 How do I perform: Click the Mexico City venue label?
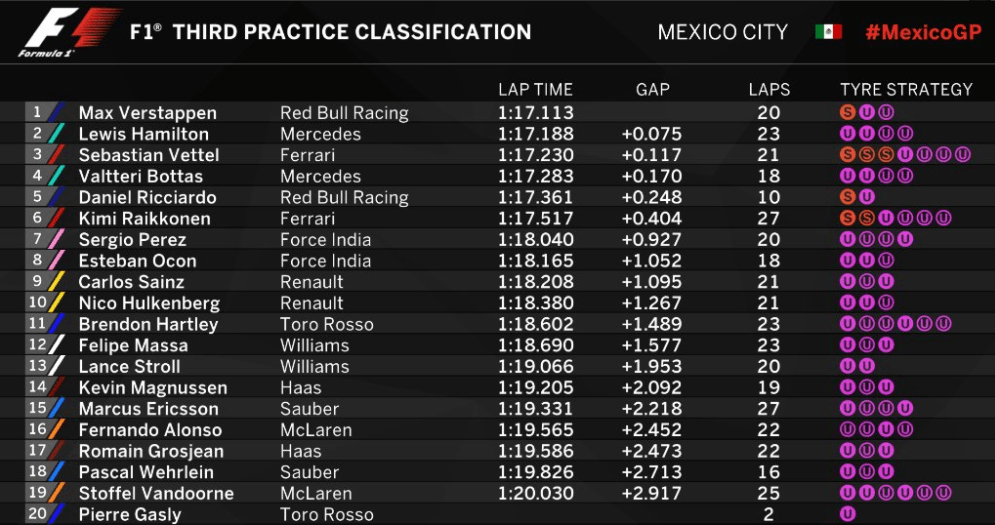point(722,32)
